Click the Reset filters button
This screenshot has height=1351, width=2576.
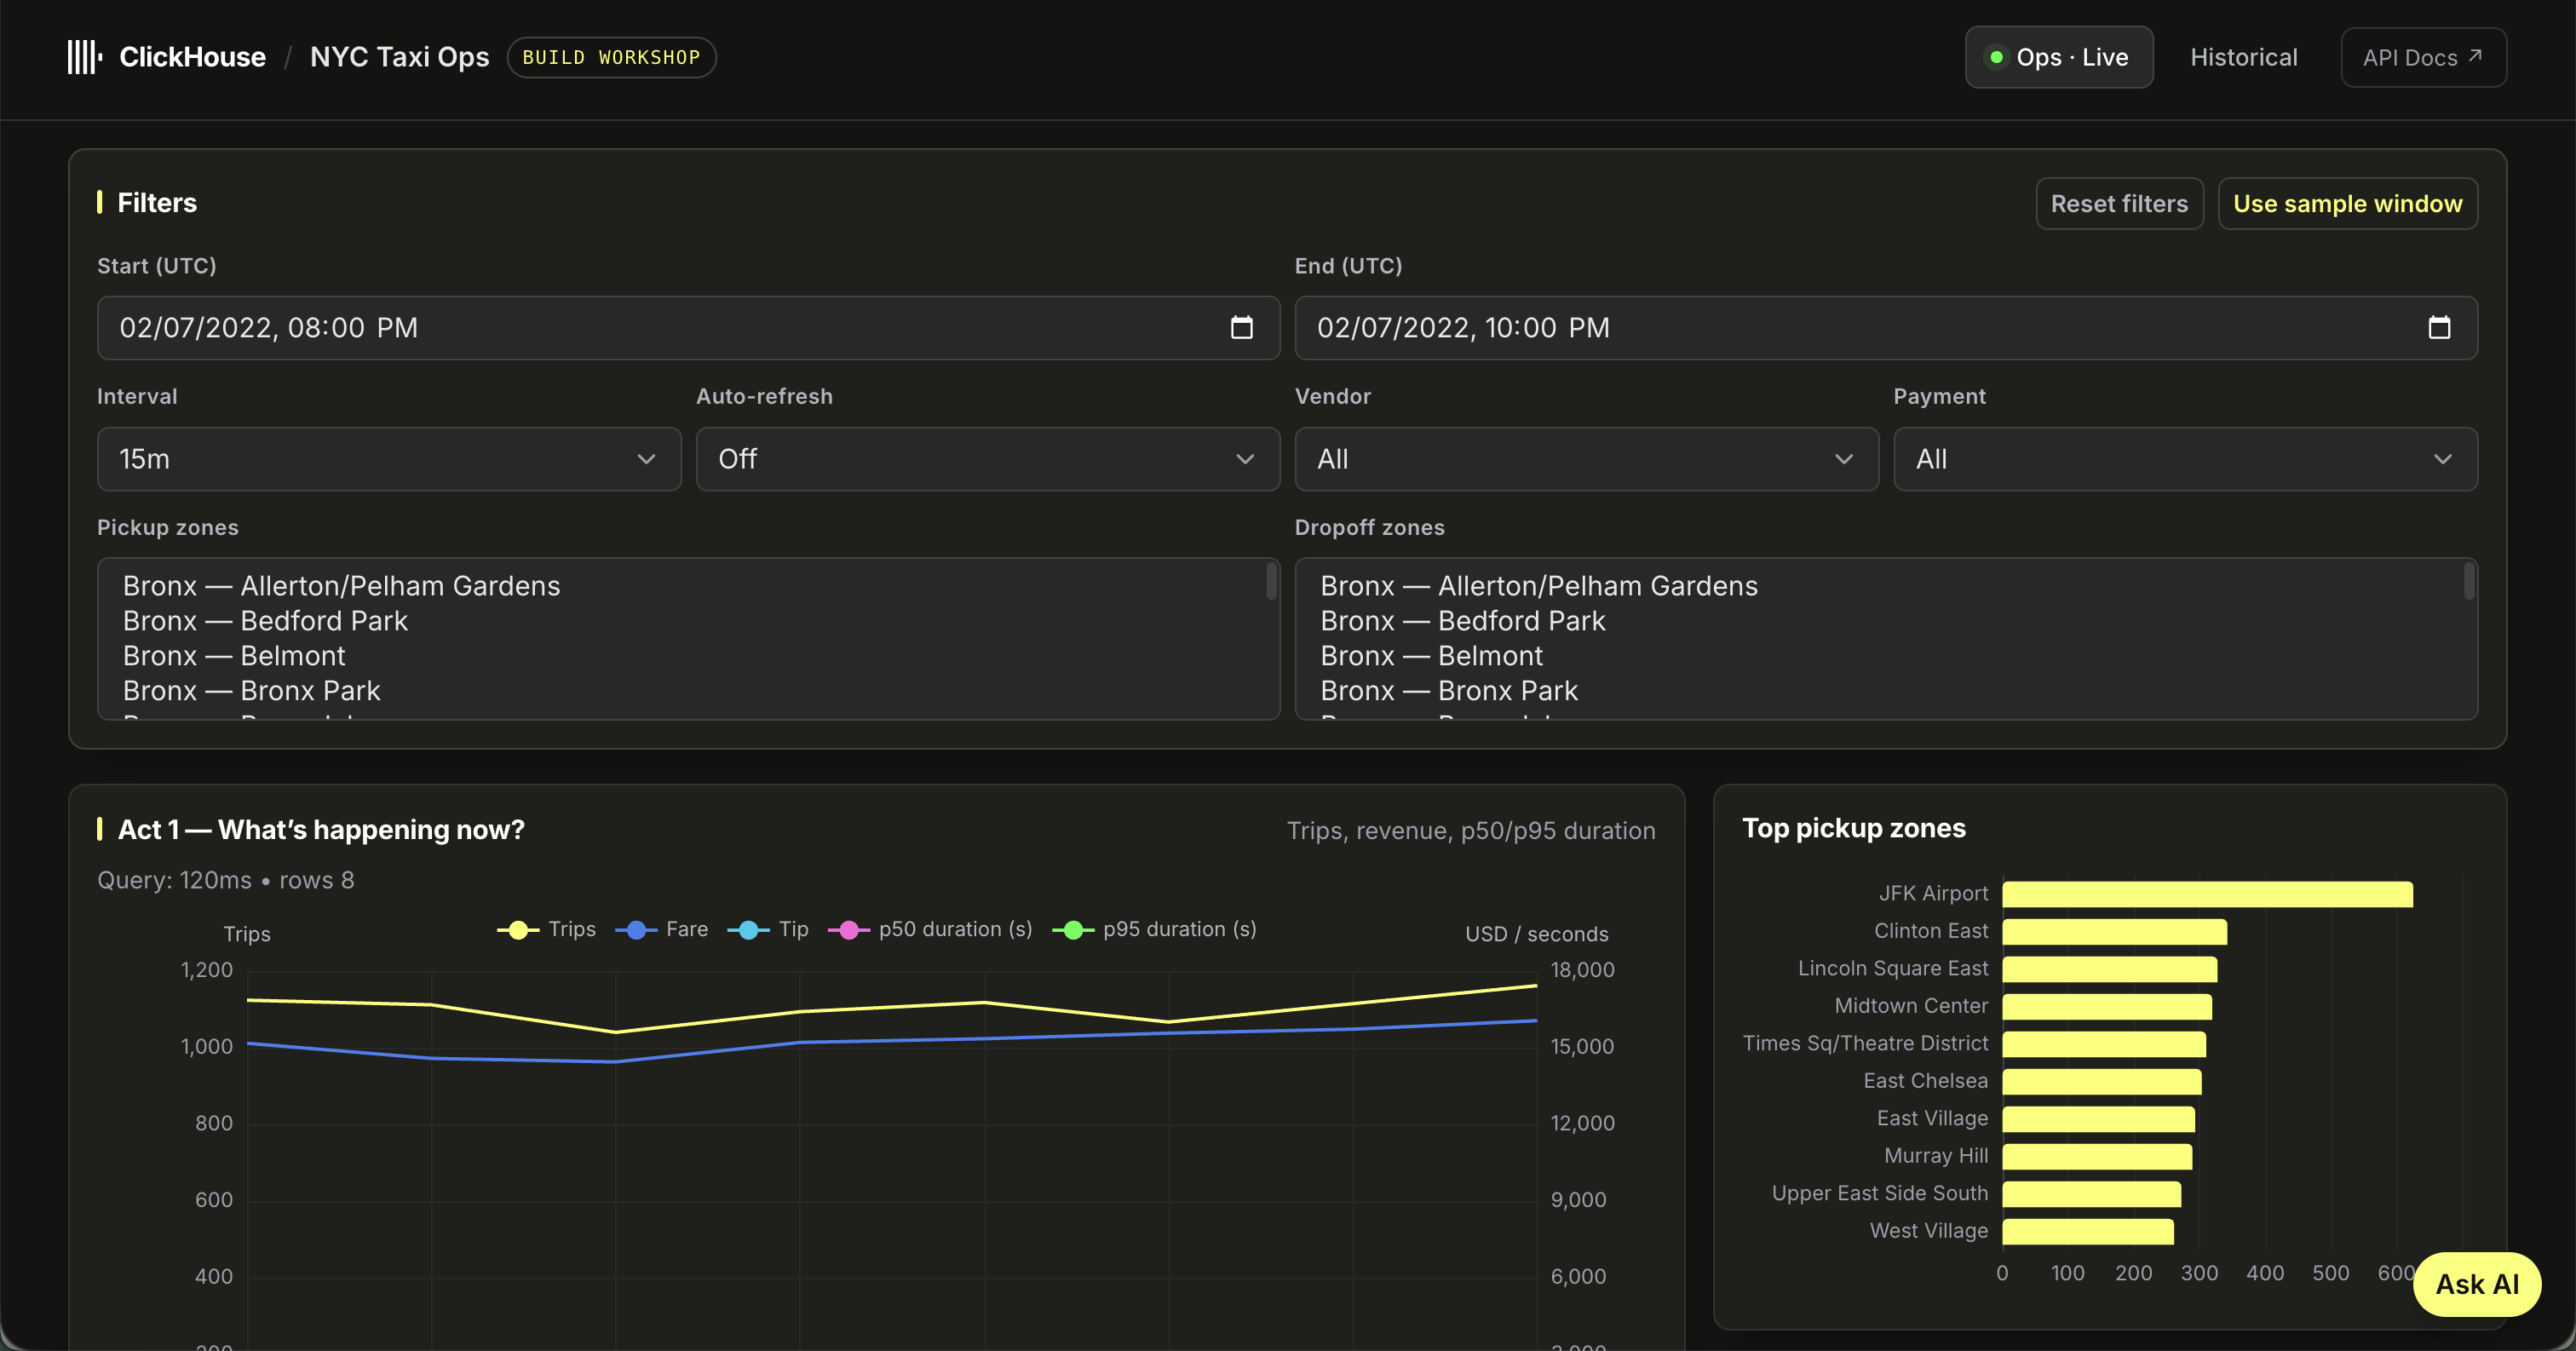coord(2120,204)
